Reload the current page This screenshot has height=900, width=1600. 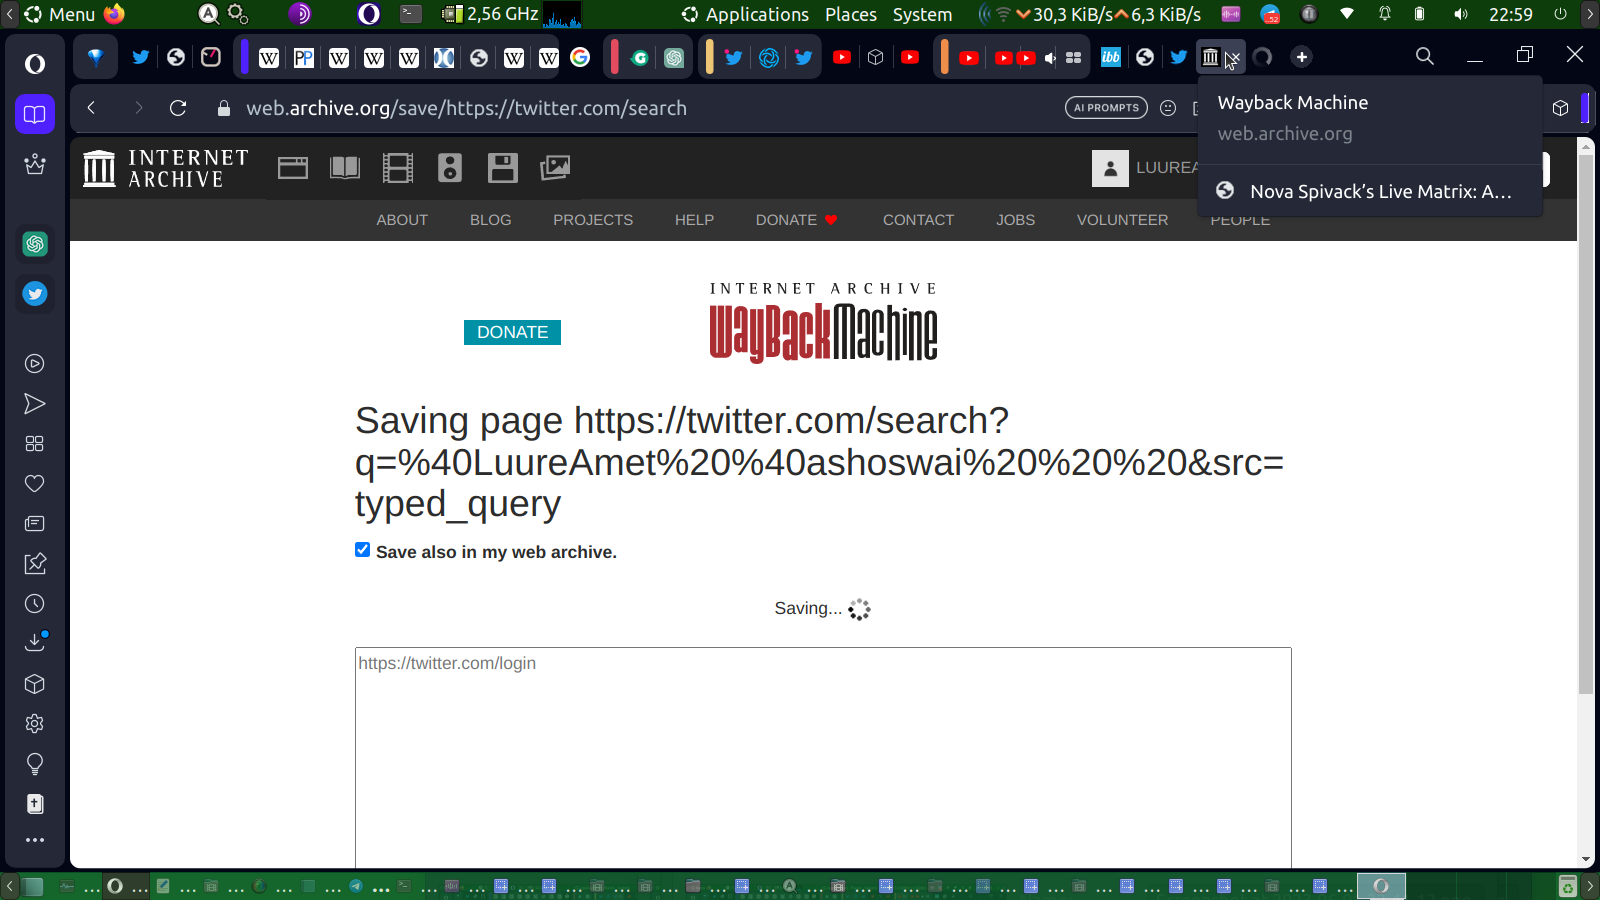coord(178,108)
